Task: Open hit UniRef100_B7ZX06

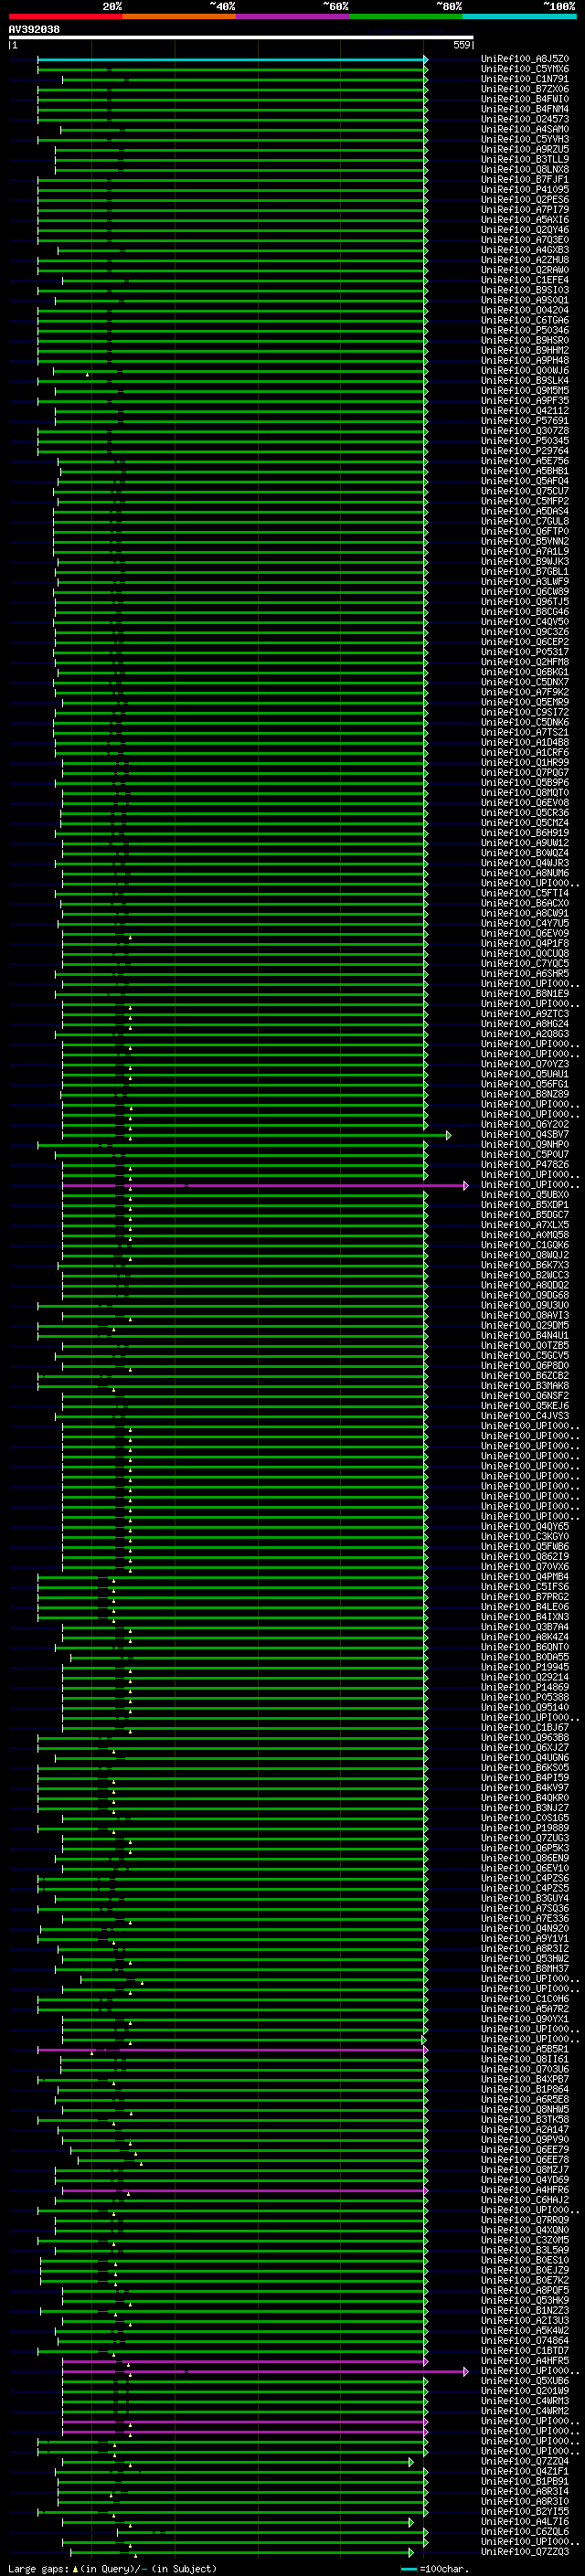Action: [x=525, y=89]
